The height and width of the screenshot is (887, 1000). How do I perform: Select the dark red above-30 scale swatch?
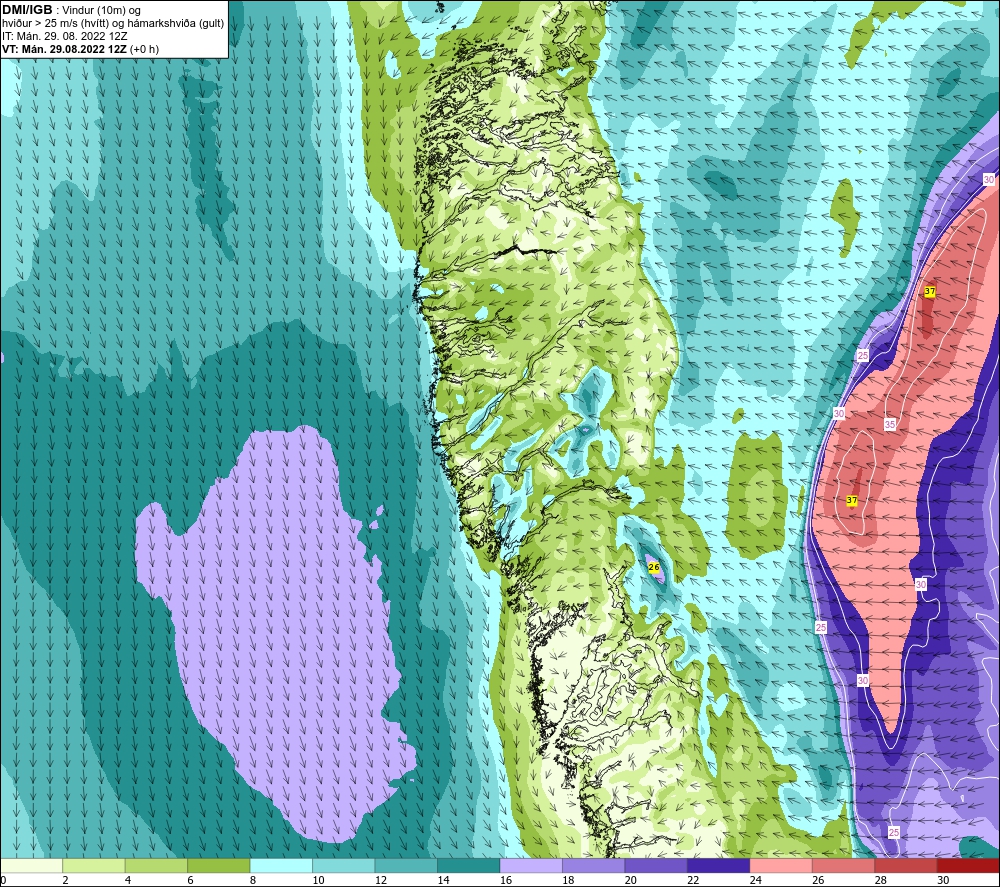969,865
